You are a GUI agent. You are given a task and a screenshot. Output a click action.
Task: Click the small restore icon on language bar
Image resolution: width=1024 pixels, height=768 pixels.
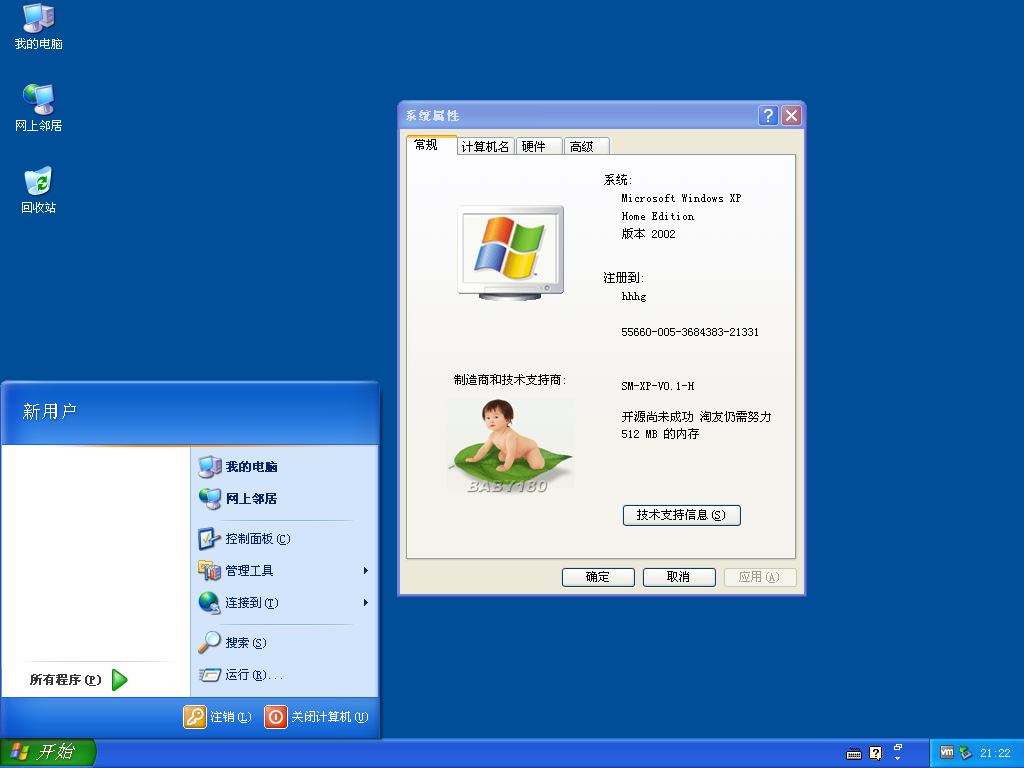[898, 748]
